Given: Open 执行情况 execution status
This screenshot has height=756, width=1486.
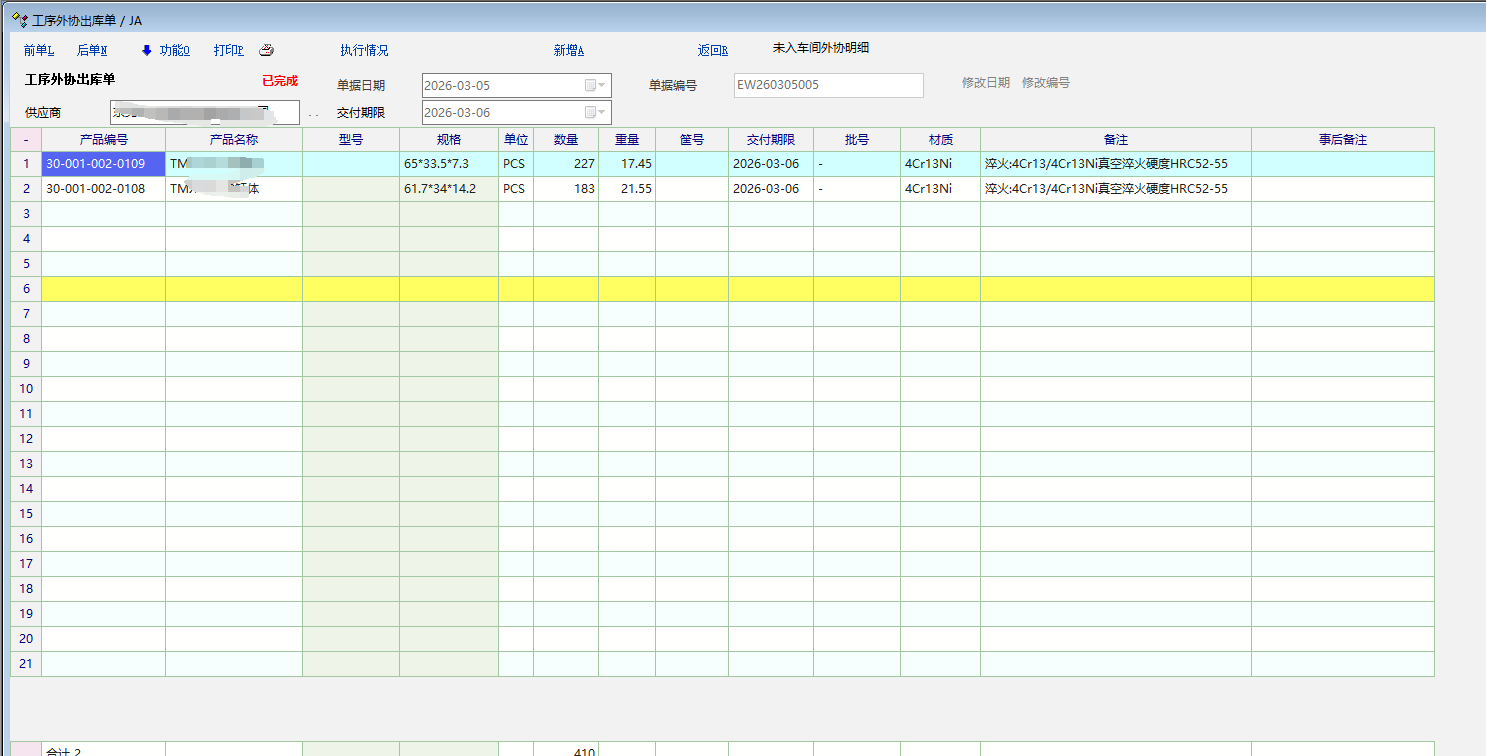Looking at the screenshot, I should 364,50.
